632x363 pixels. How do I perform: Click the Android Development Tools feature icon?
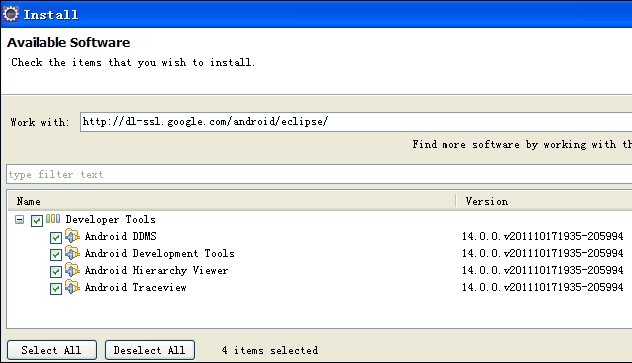coord(72,253)
